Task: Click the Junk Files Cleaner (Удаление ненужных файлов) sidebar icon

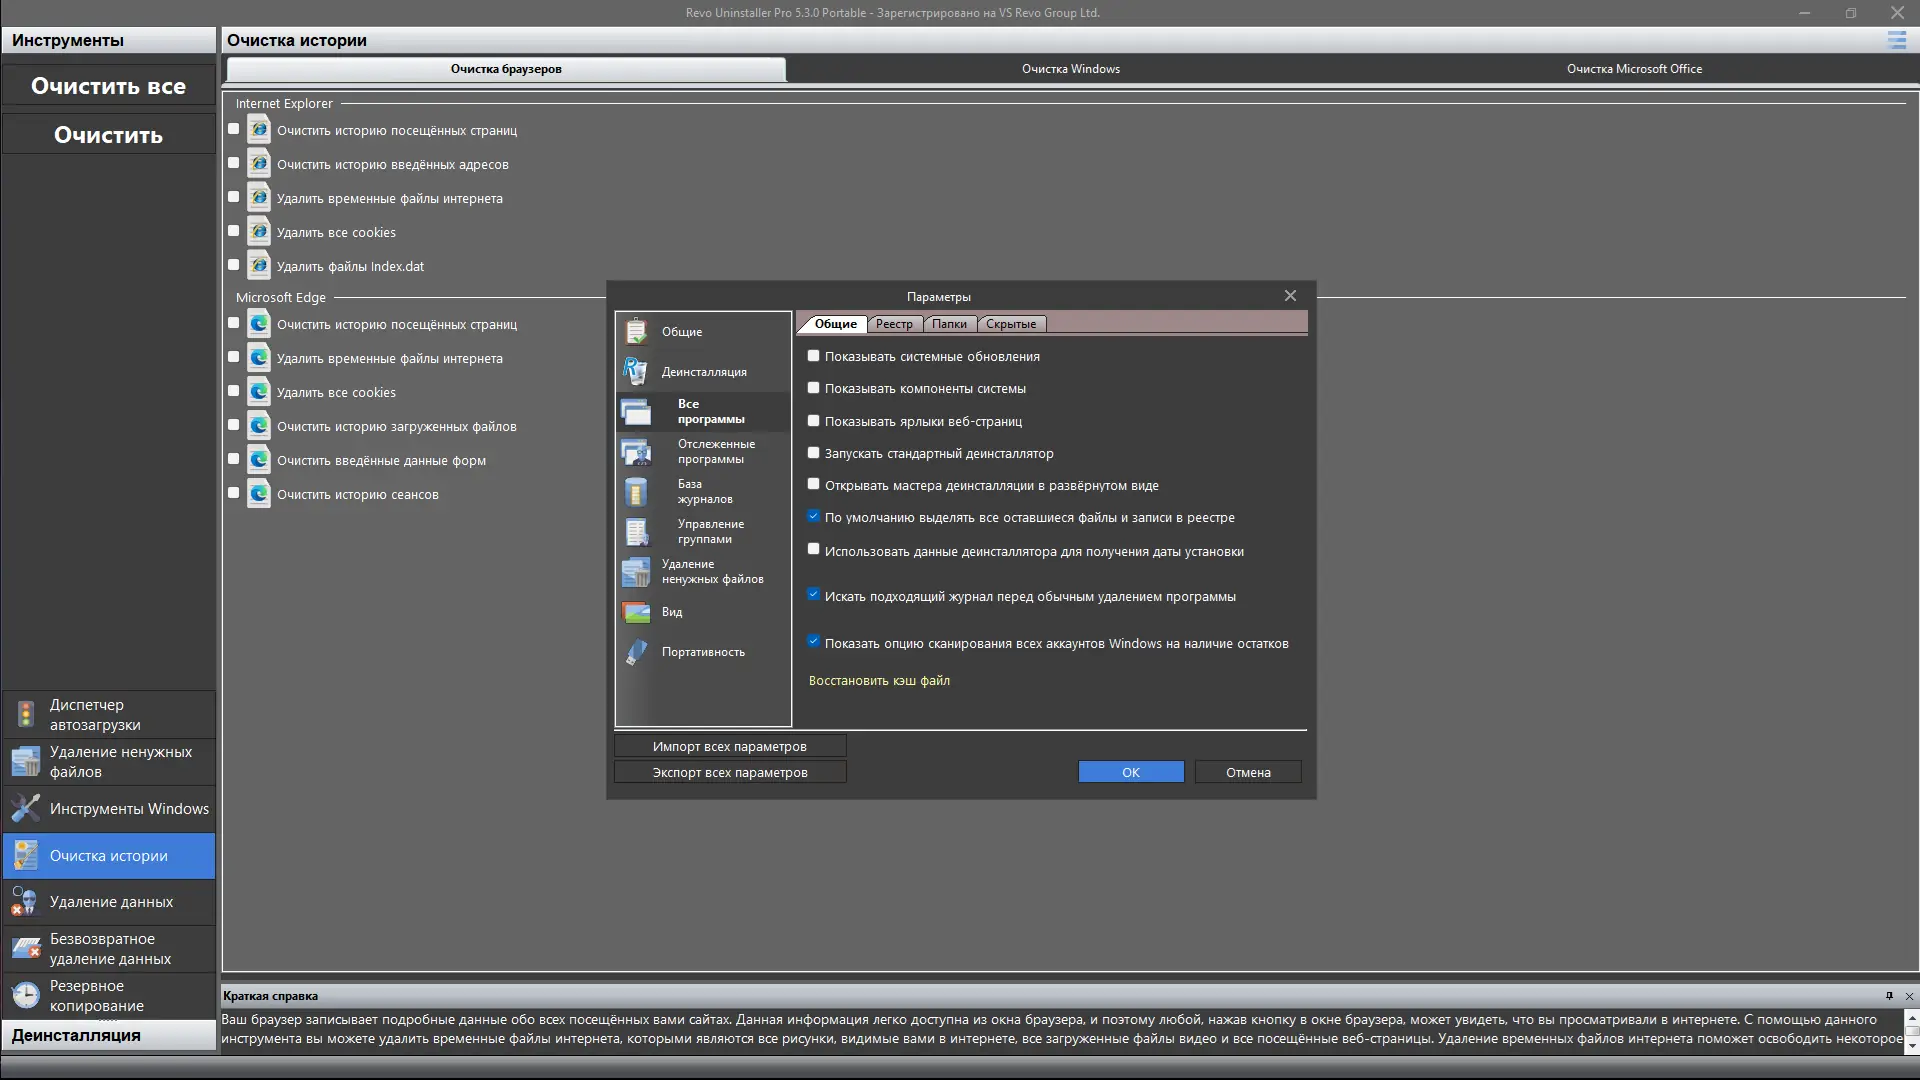Action: (26, 761)
